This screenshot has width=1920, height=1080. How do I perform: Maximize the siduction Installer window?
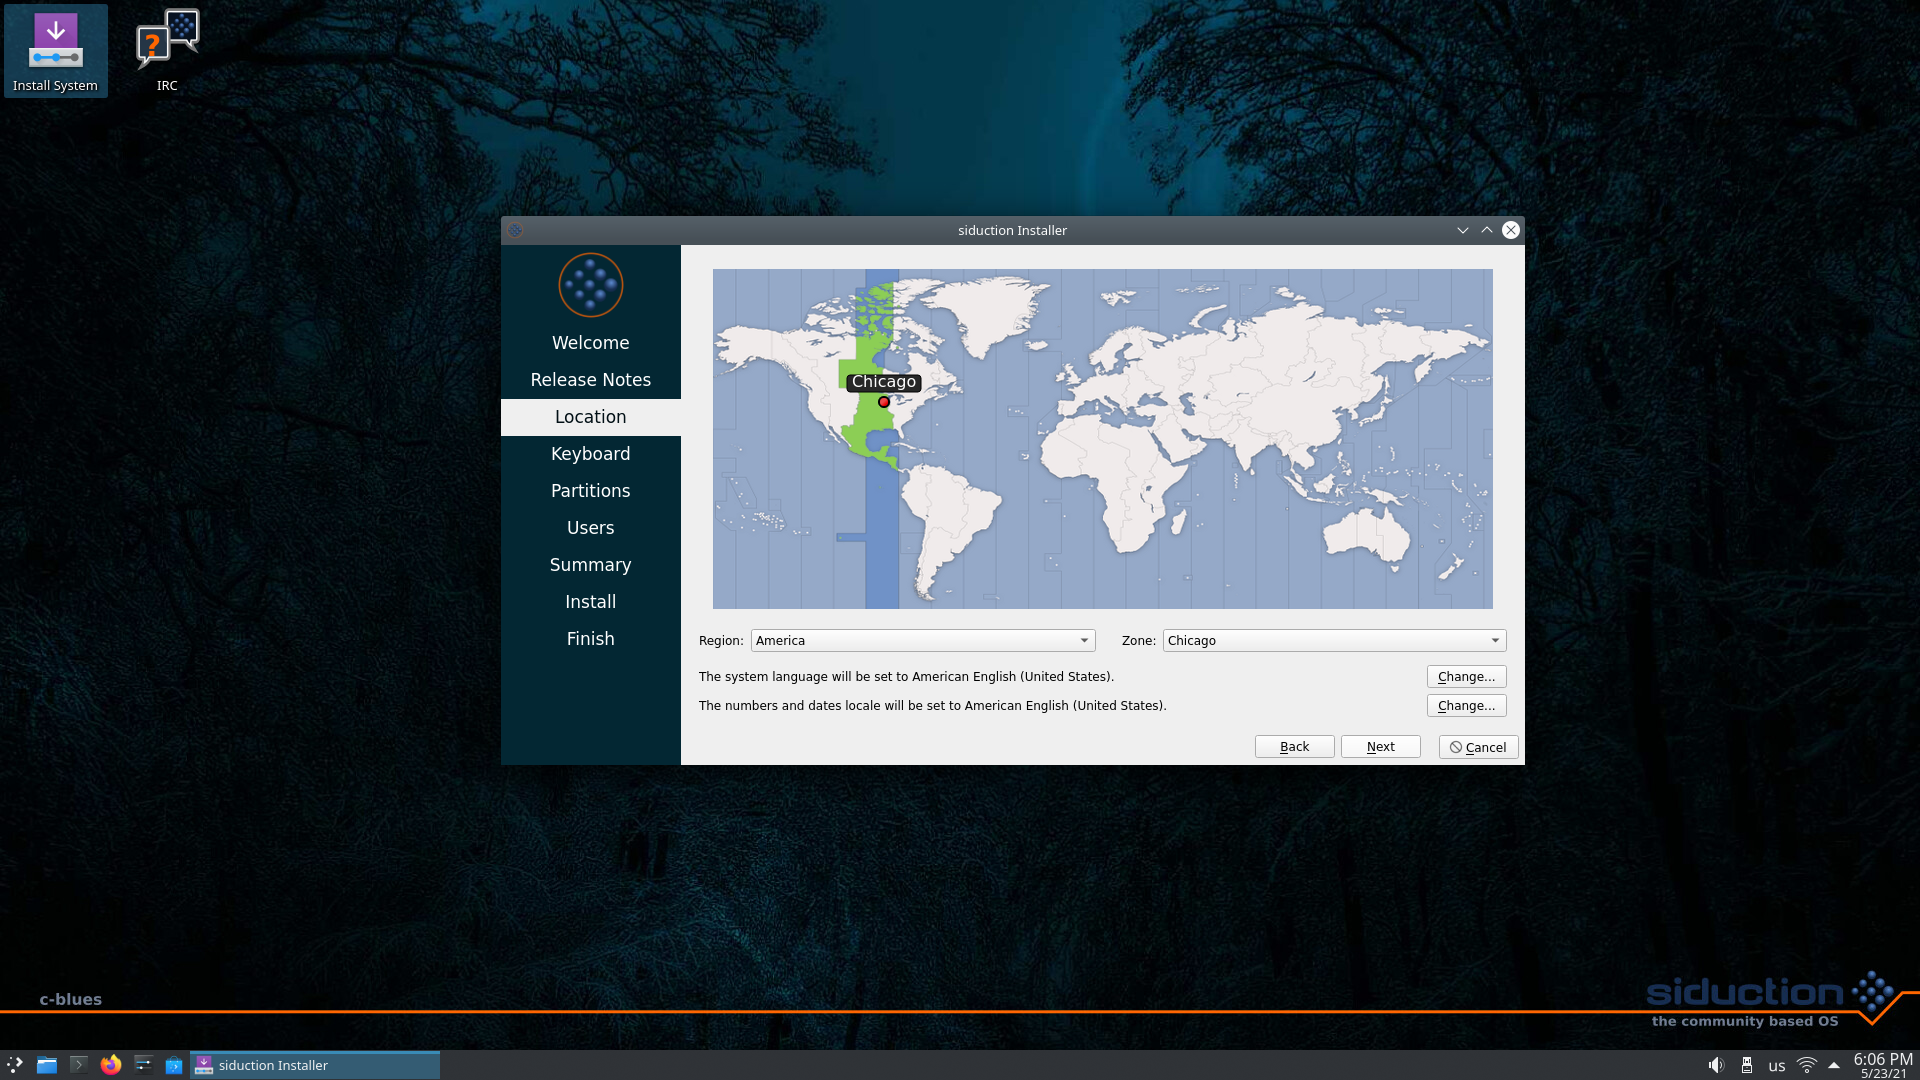(1487, 230)
